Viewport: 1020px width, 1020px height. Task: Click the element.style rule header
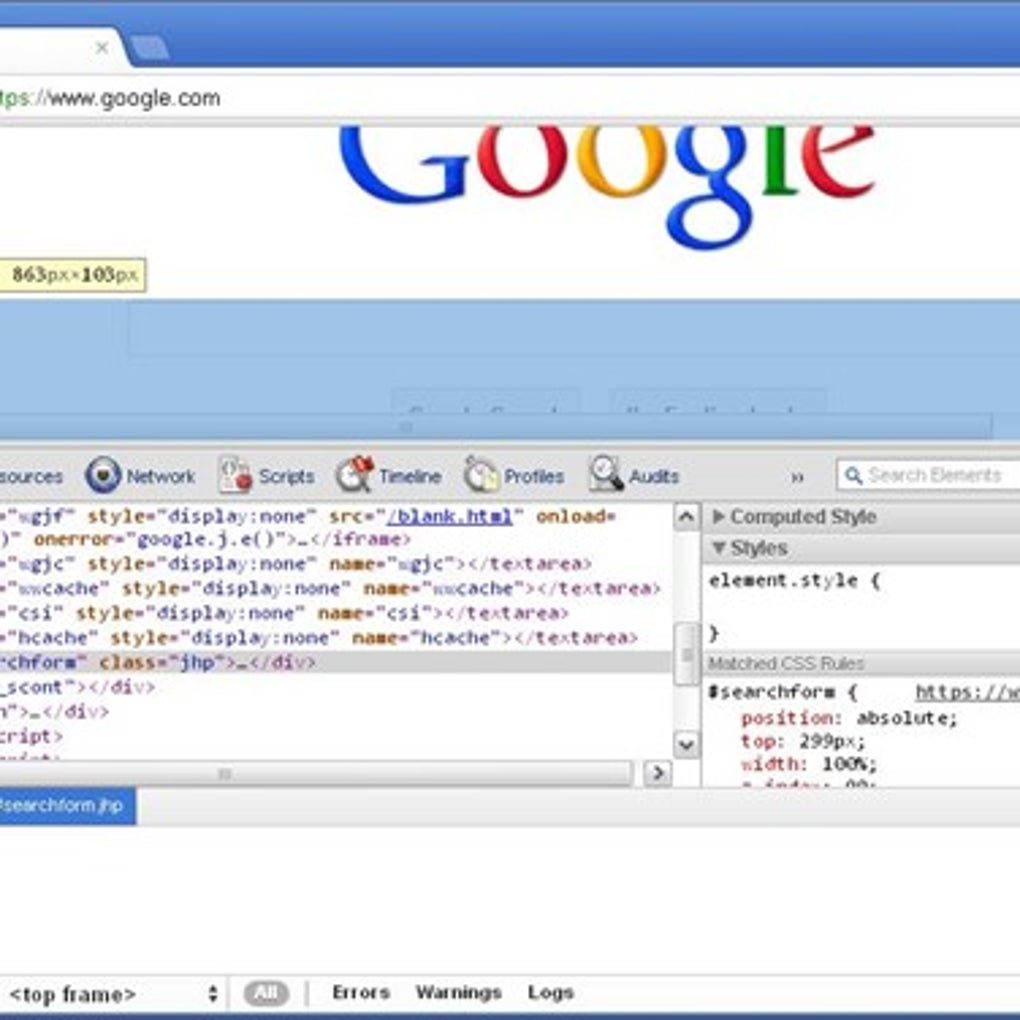(x=795, y=580)
